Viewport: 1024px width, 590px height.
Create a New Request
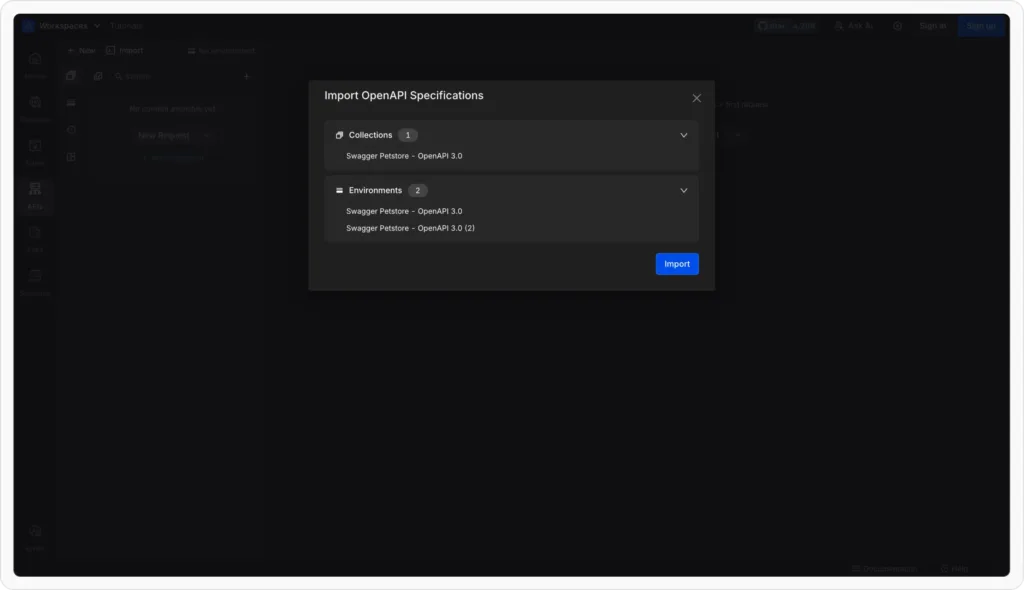[163, 134]
